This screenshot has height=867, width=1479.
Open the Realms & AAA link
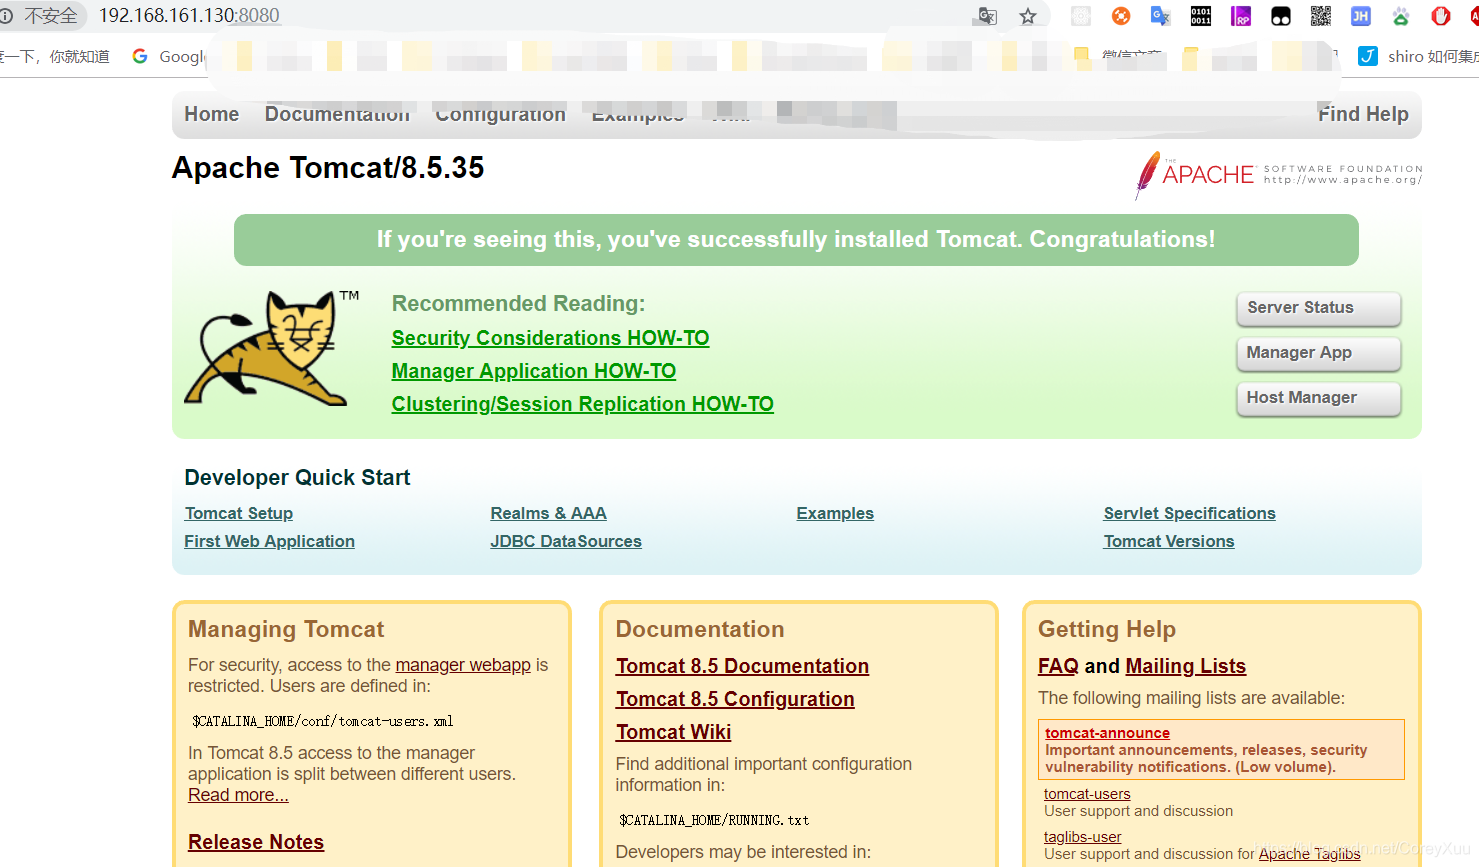548,513
